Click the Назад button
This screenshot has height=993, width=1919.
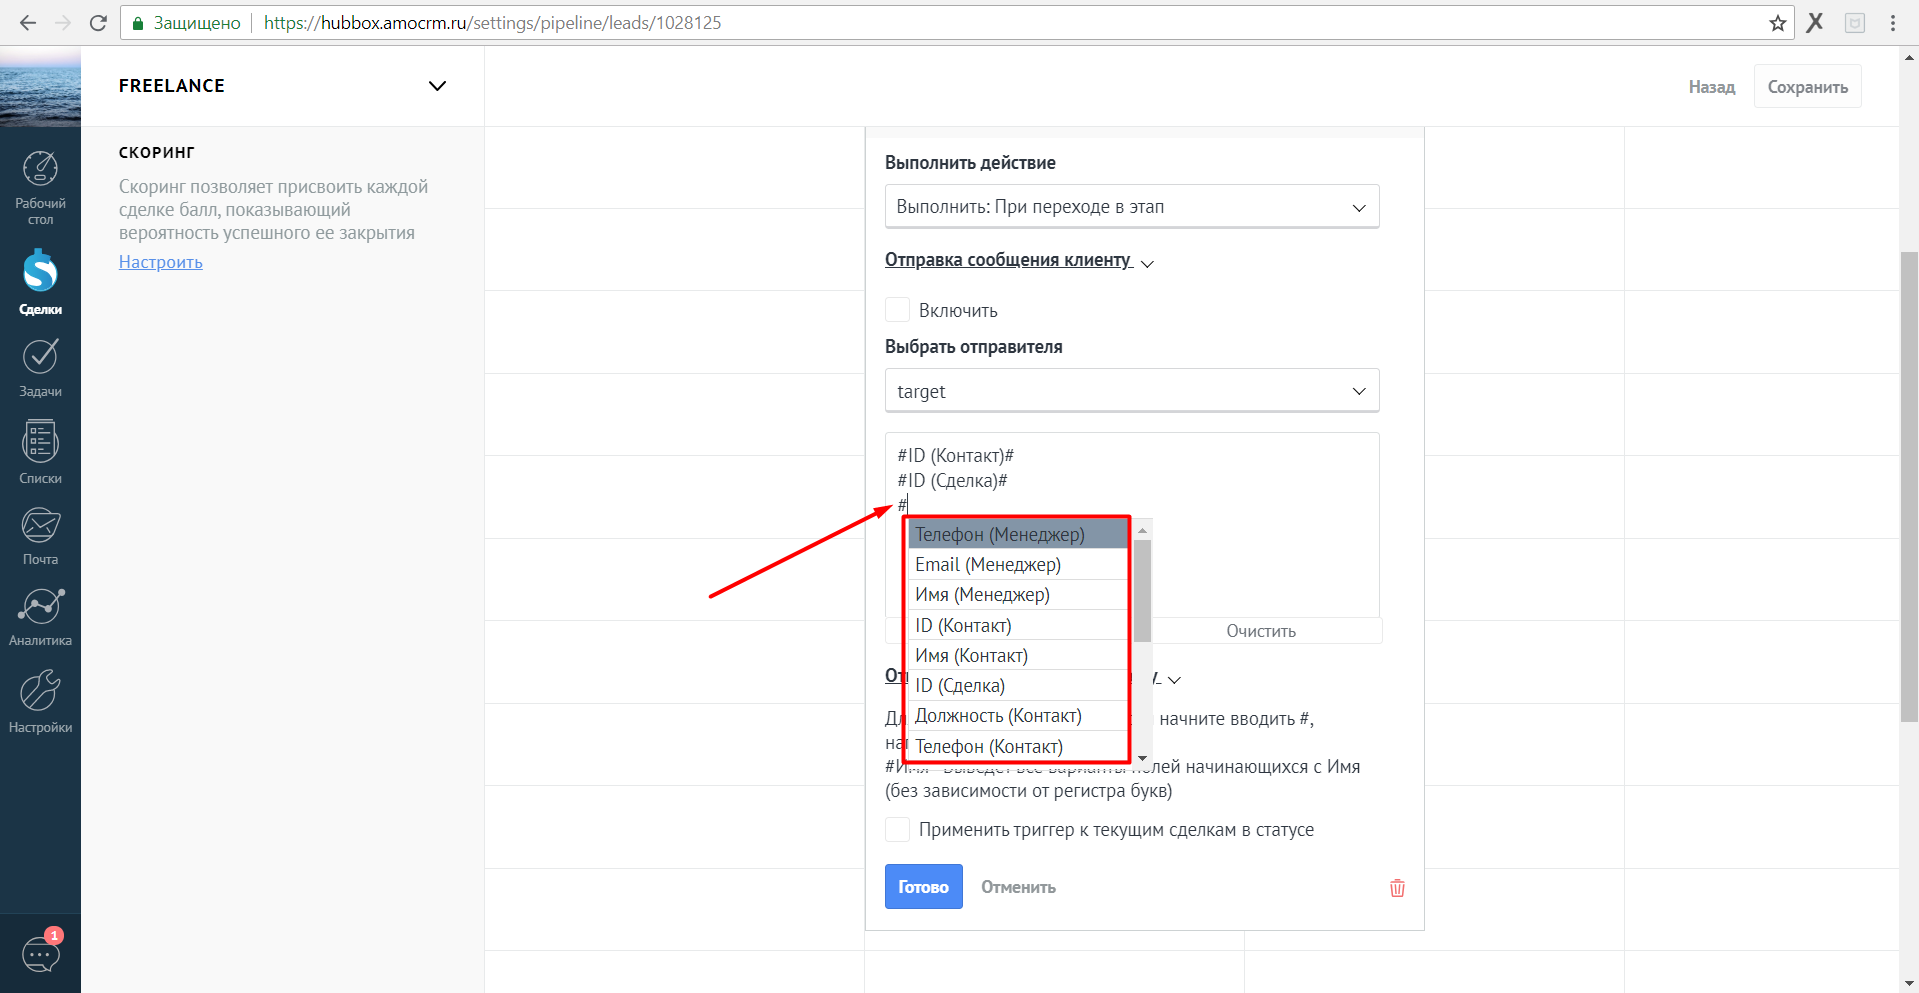click(x=1711, y=87)
